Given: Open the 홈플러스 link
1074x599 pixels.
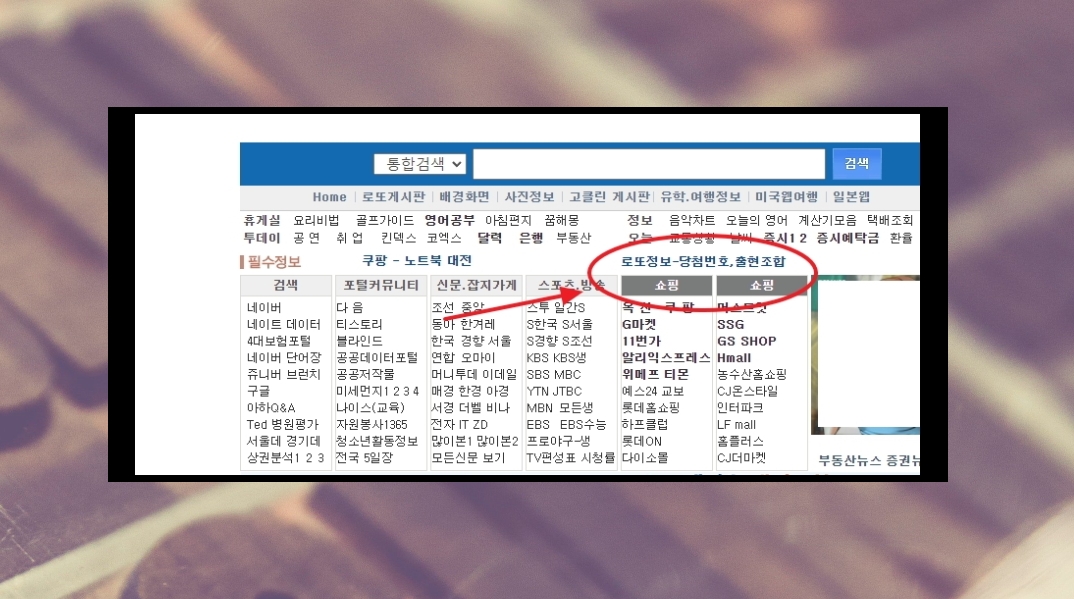Looking at the screenshot, I should [740, 442].
